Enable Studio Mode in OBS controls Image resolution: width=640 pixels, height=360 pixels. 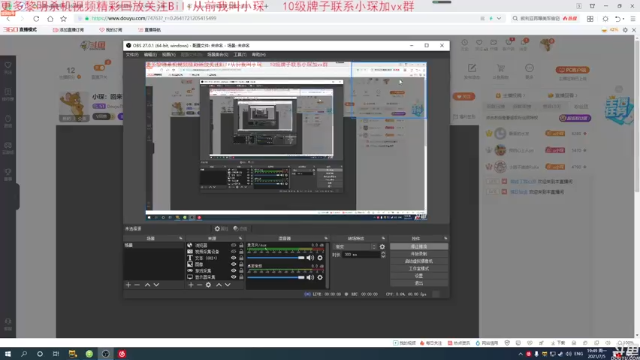(419, 269)
